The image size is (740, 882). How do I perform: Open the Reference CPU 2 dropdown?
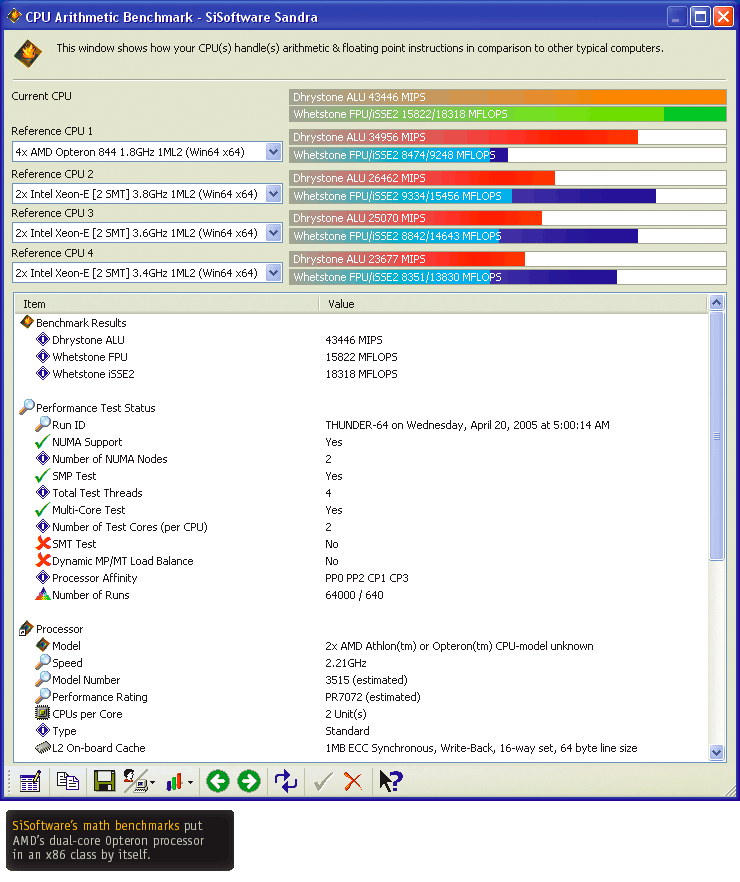[273, 194]
